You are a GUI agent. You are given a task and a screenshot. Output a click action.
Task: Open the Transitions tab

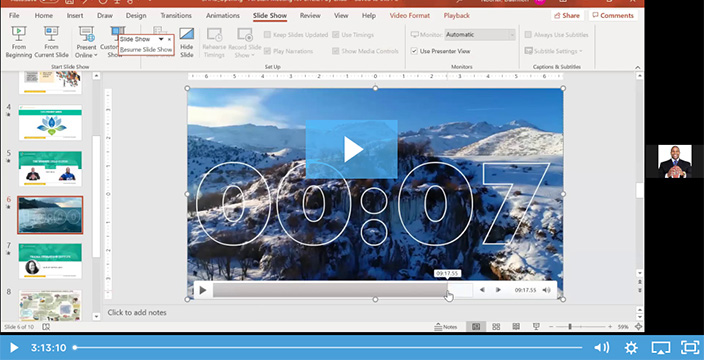pos(176,15)
